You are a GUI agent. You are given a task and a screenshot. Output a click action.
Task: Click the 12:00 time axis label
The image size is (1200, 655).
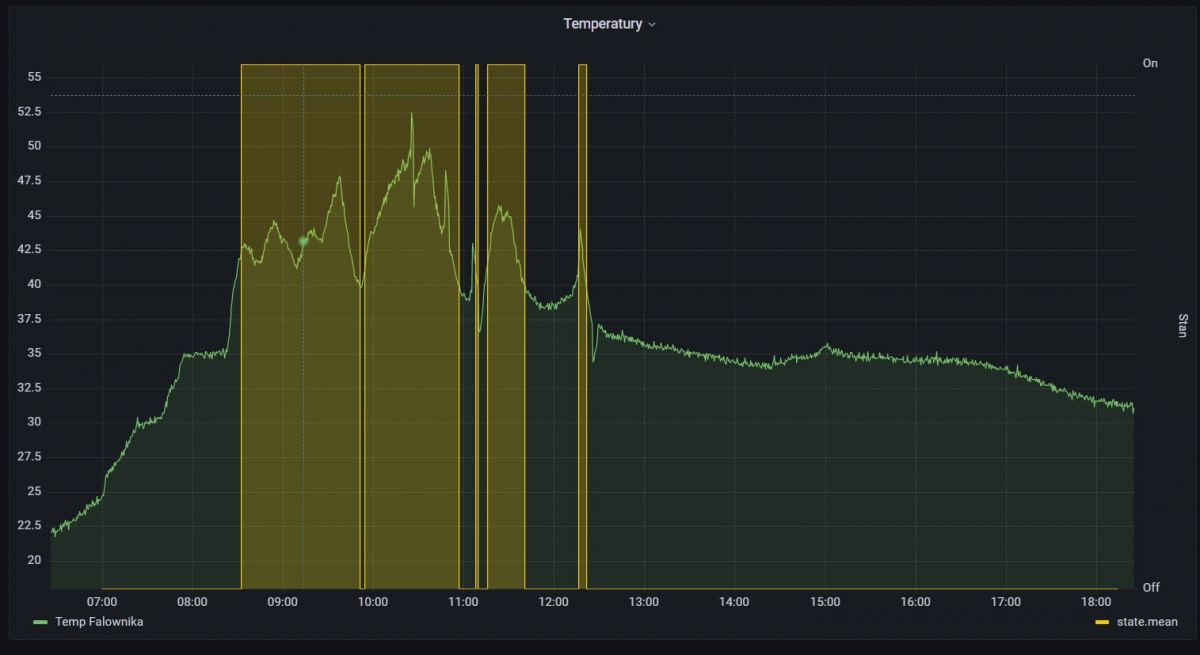pyautogui.click(x=553, y=602)
